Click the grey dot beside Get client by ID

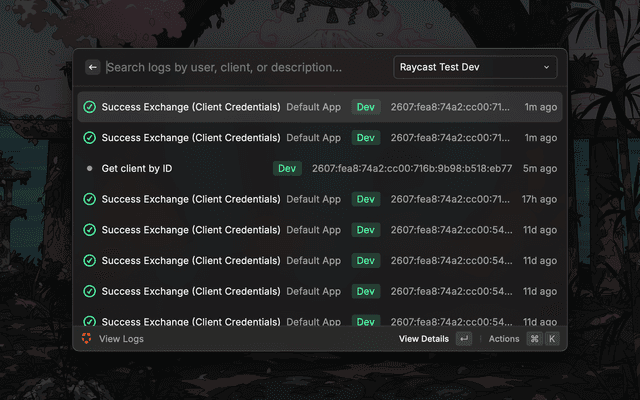pos(89,169)
